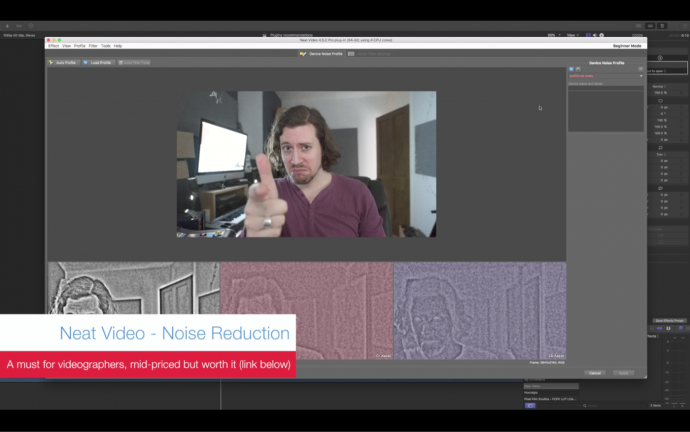Click the Cancel button

tap(595, 373)
